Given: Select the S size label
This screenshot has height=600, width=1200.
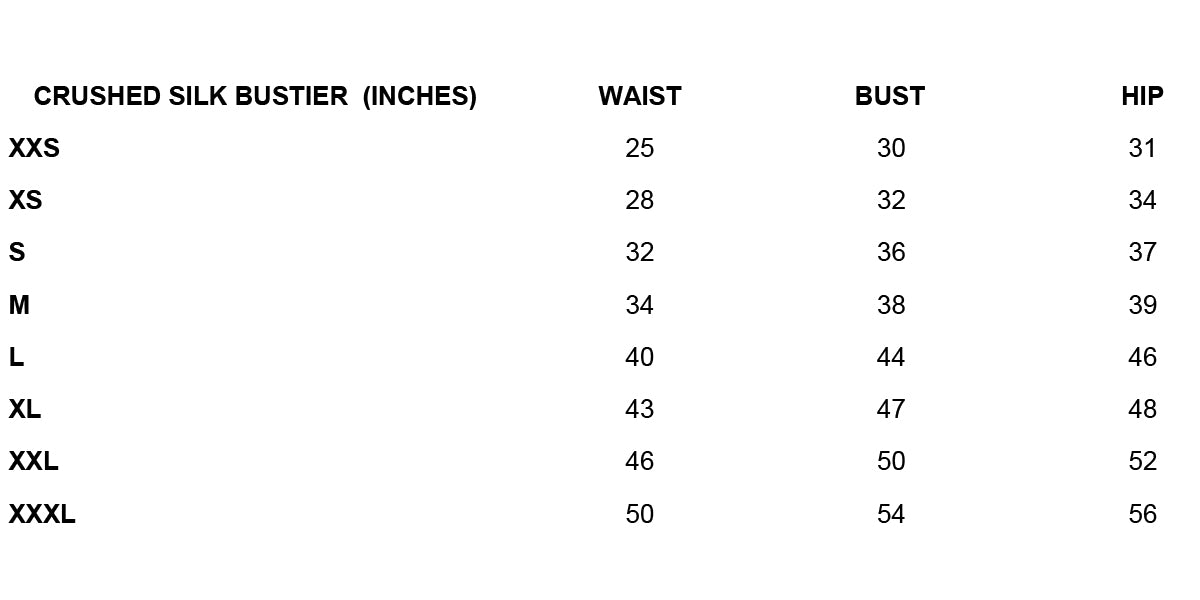Looking at the screenshot, I should click(17, 253).
